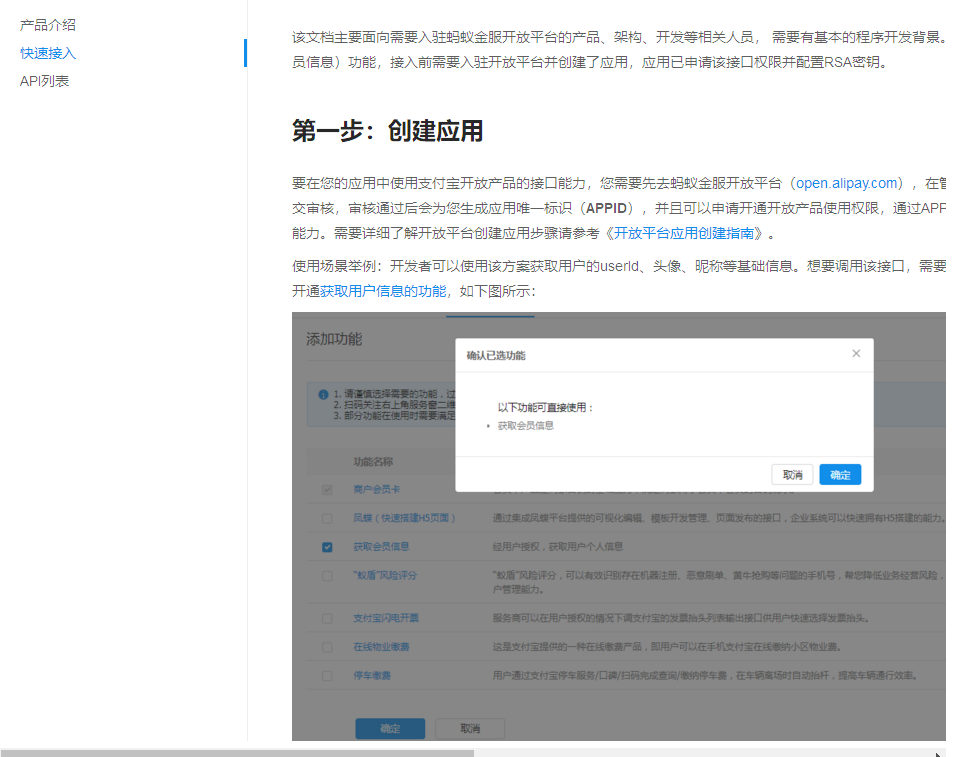Image resolution: width=953 pixels, height=757 pixels.
Task: Click the blue 确定 dialog button
Action: click(840, 474)
